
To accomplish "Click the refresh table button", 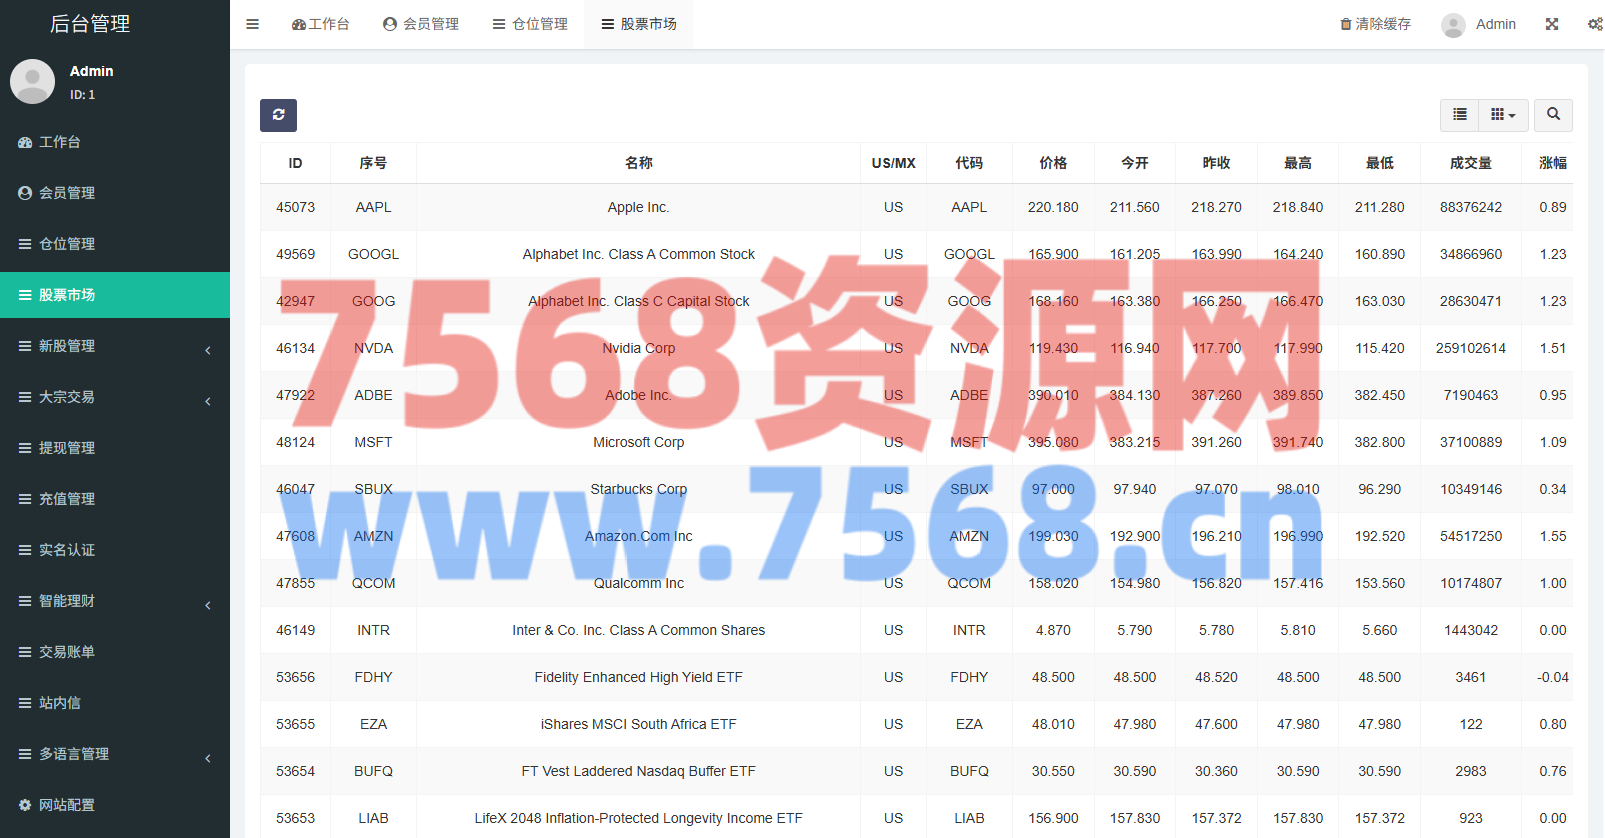I will [x=278, y=115].
